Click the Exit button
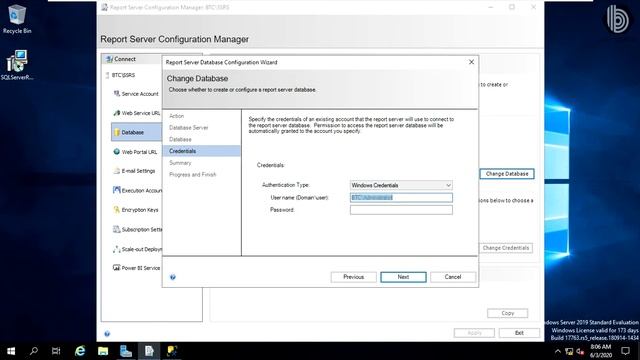The image size is (640, 360). point(519,333)
